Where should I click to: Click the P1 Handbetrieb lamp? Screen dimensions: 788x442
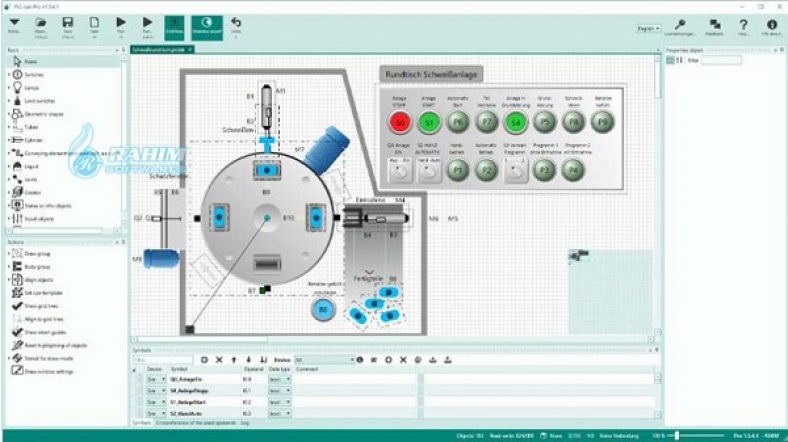click(x=457, y=170)
